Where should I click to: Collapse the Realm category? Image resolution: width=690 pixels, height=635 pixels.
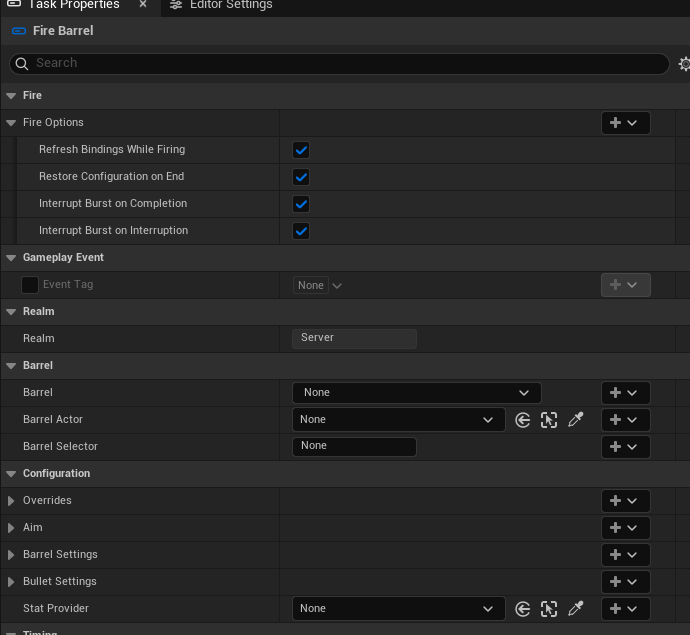click(x=11, y=312)
